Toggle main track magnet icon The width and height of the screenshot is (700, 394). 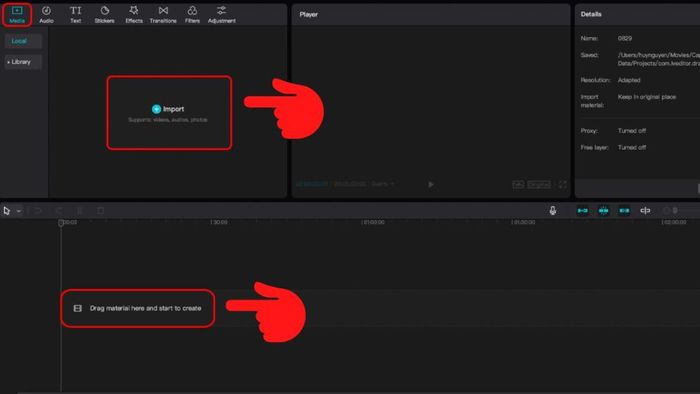[583, 211]
